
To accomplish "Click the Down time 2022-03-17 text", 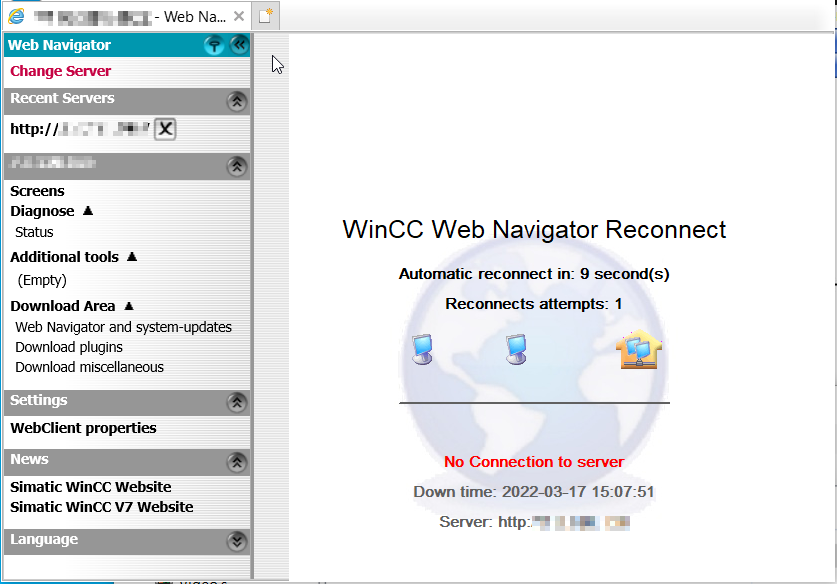I will 534,492.
